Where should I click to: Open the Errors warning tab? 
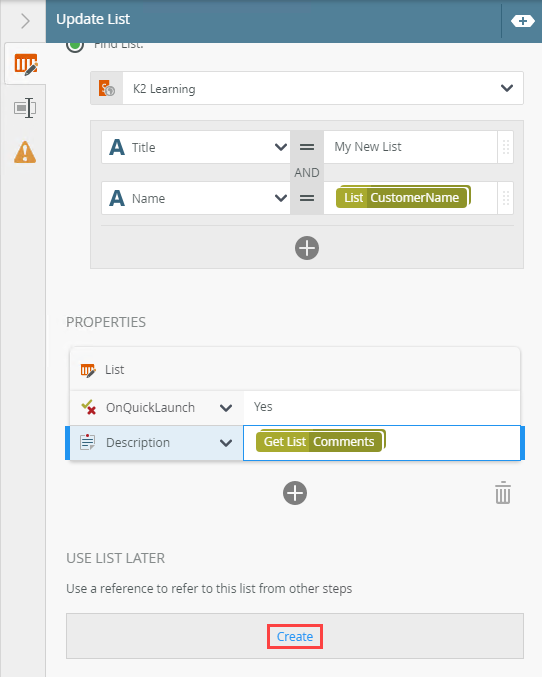point(25,152)
